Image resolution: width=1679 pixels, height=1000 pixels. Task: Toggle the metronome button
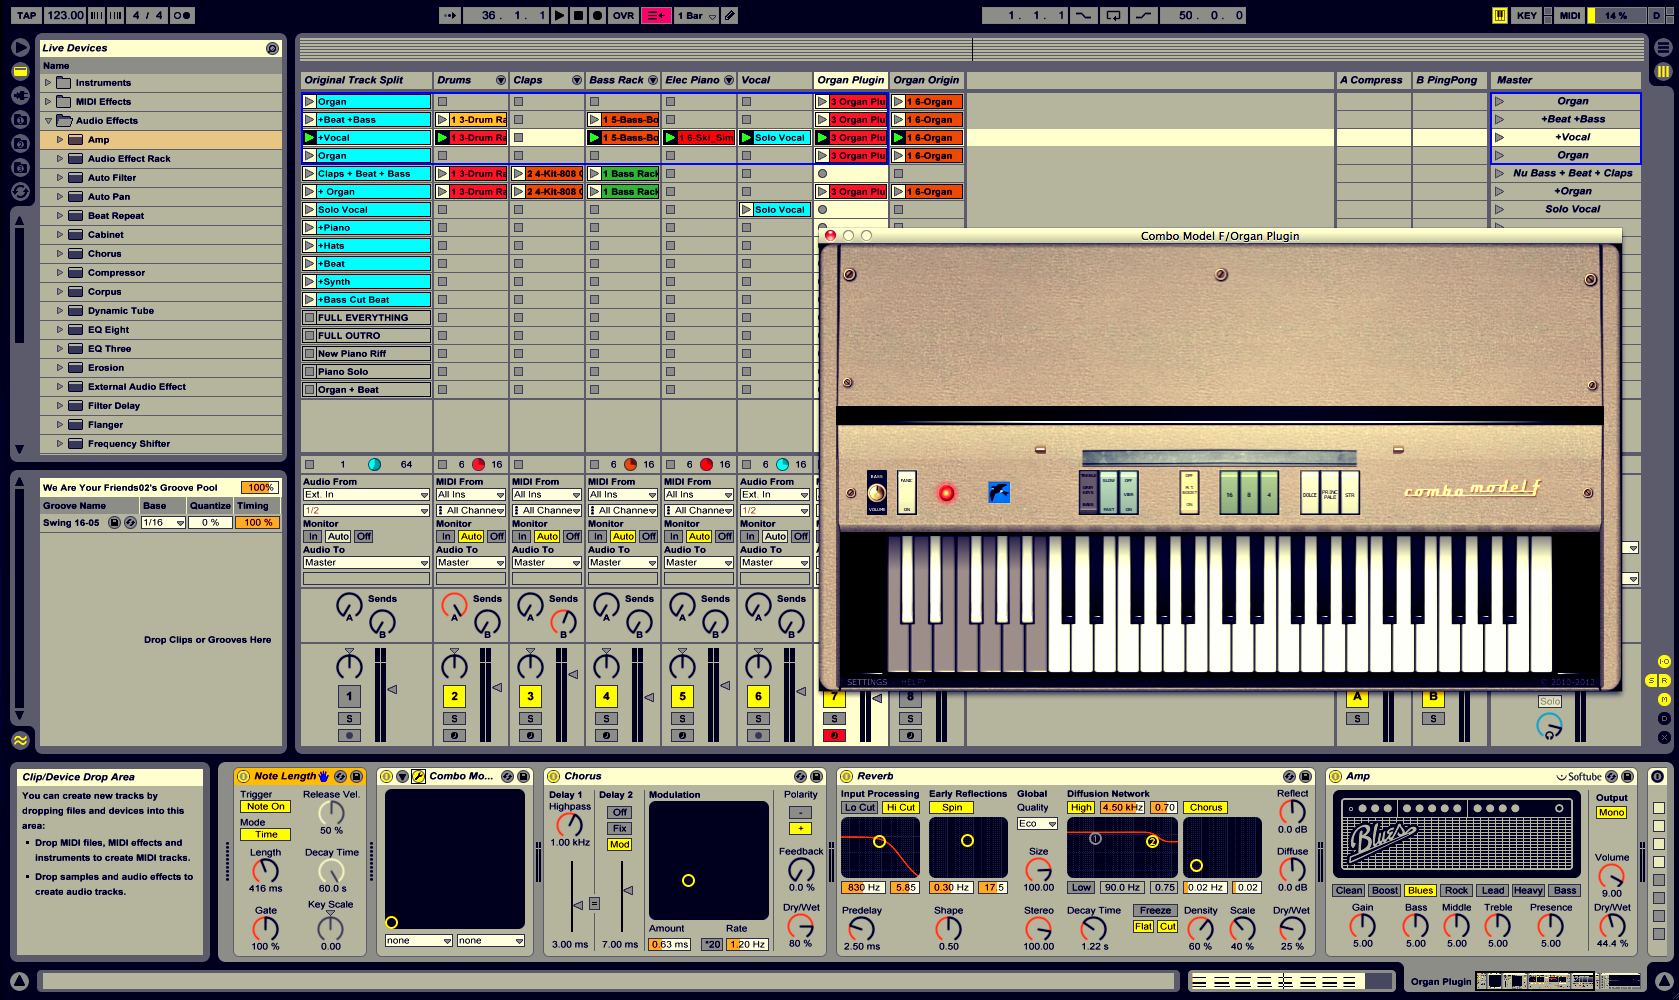point(181,15)
